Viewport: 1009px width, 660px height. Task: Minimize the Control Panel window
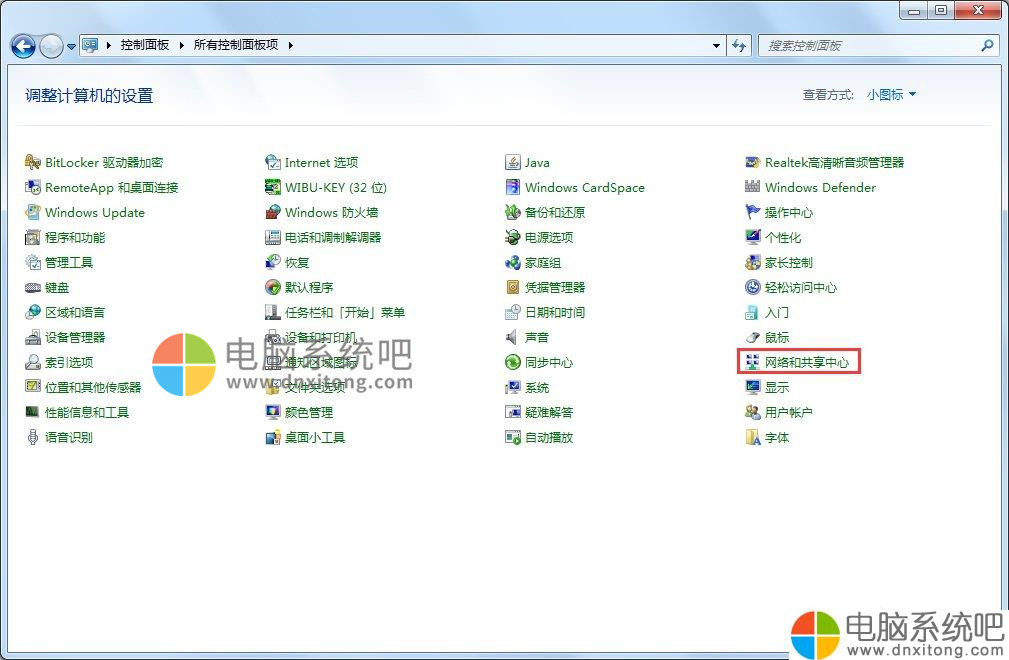tap(914, 11)
